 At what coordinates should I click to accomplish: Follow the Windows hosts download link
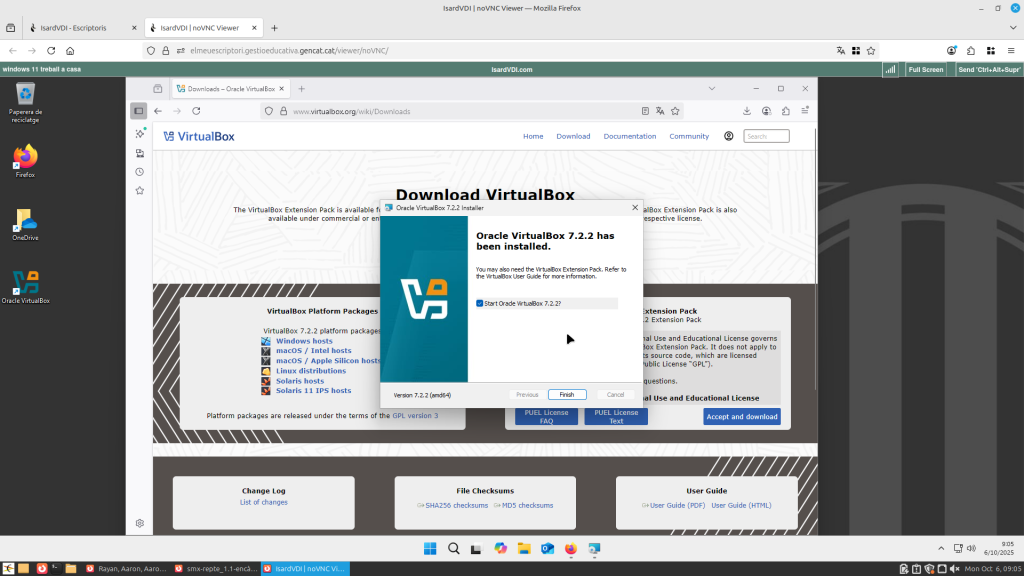[x=304, y=341]
